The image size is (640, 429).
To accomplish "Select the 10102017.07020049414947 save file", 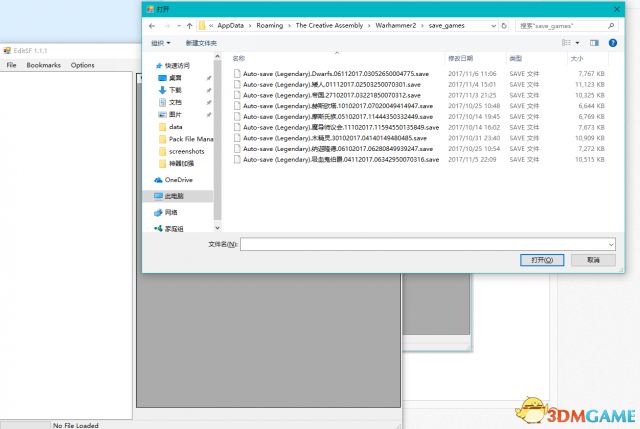I will pyautogui.click(x=338, y=106).
